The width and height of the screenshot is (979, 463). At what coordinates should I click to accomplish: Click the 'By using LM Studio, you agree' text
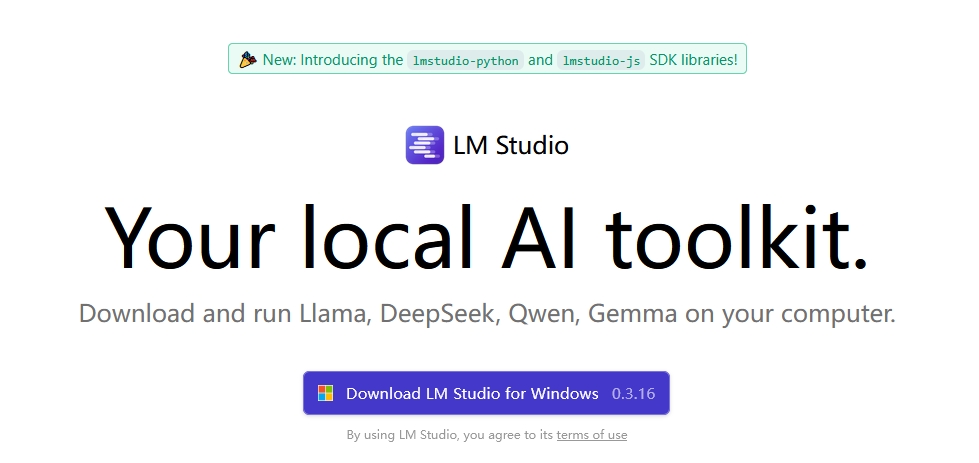click(450, 435)
